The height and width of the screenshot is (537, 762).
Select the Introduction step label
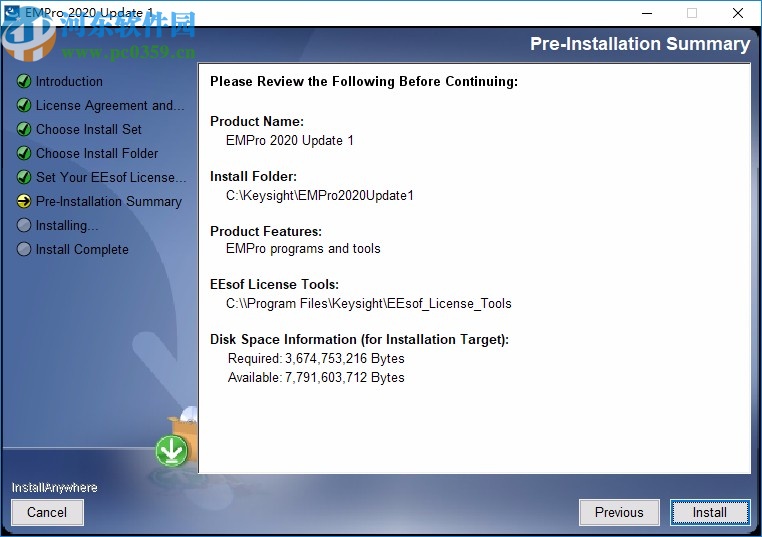click(69, 81)
